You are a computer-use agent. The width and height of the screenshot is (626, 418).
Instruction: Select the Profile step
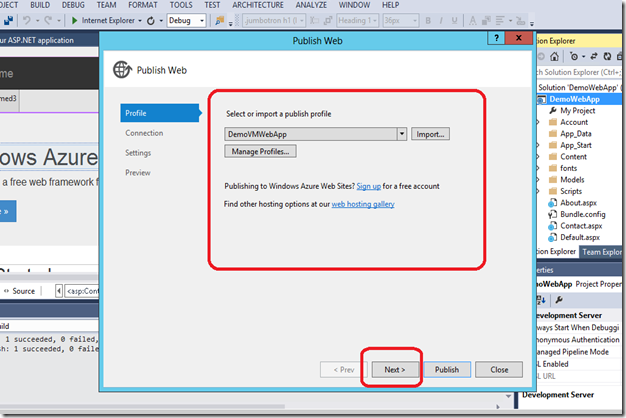coord(160,113)
